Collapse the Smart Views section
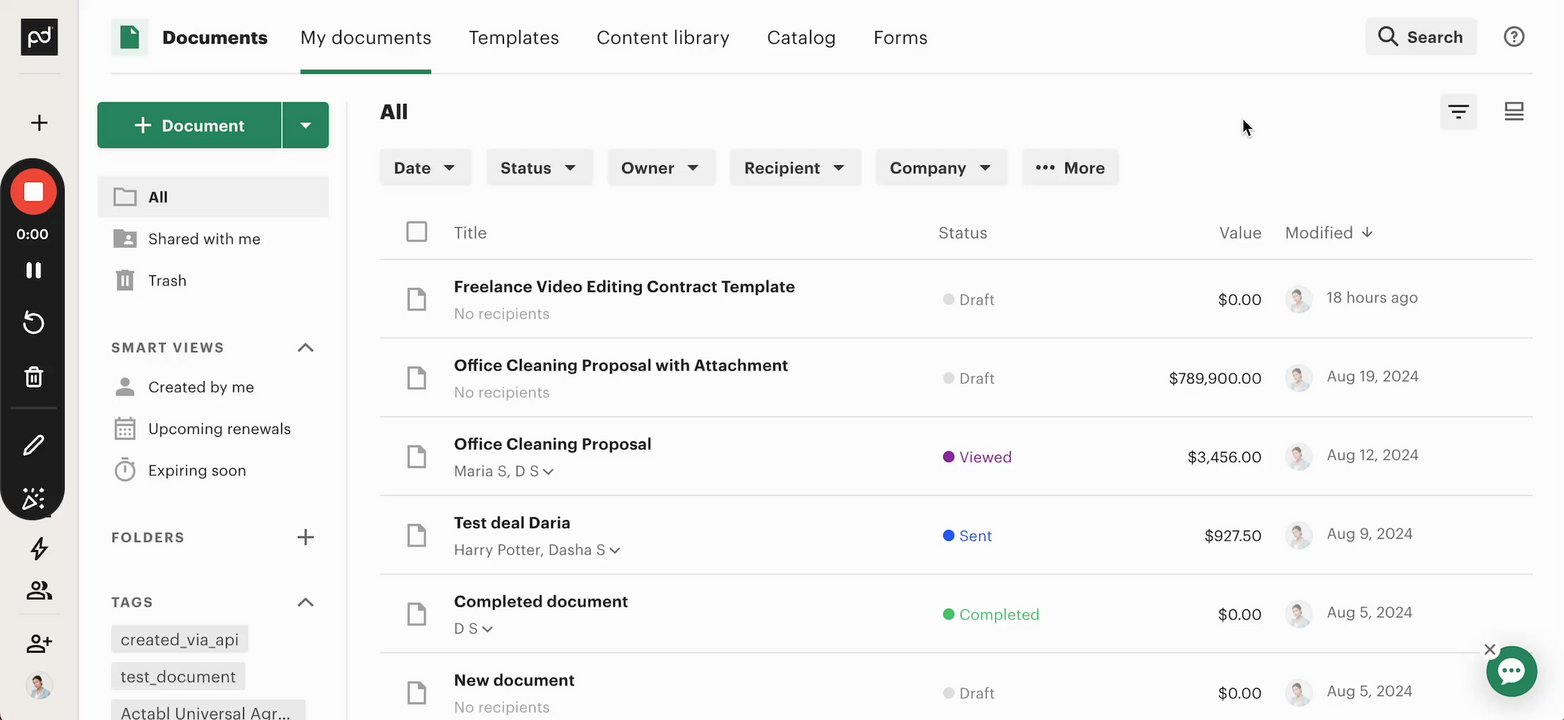 [x=306, y=347]
